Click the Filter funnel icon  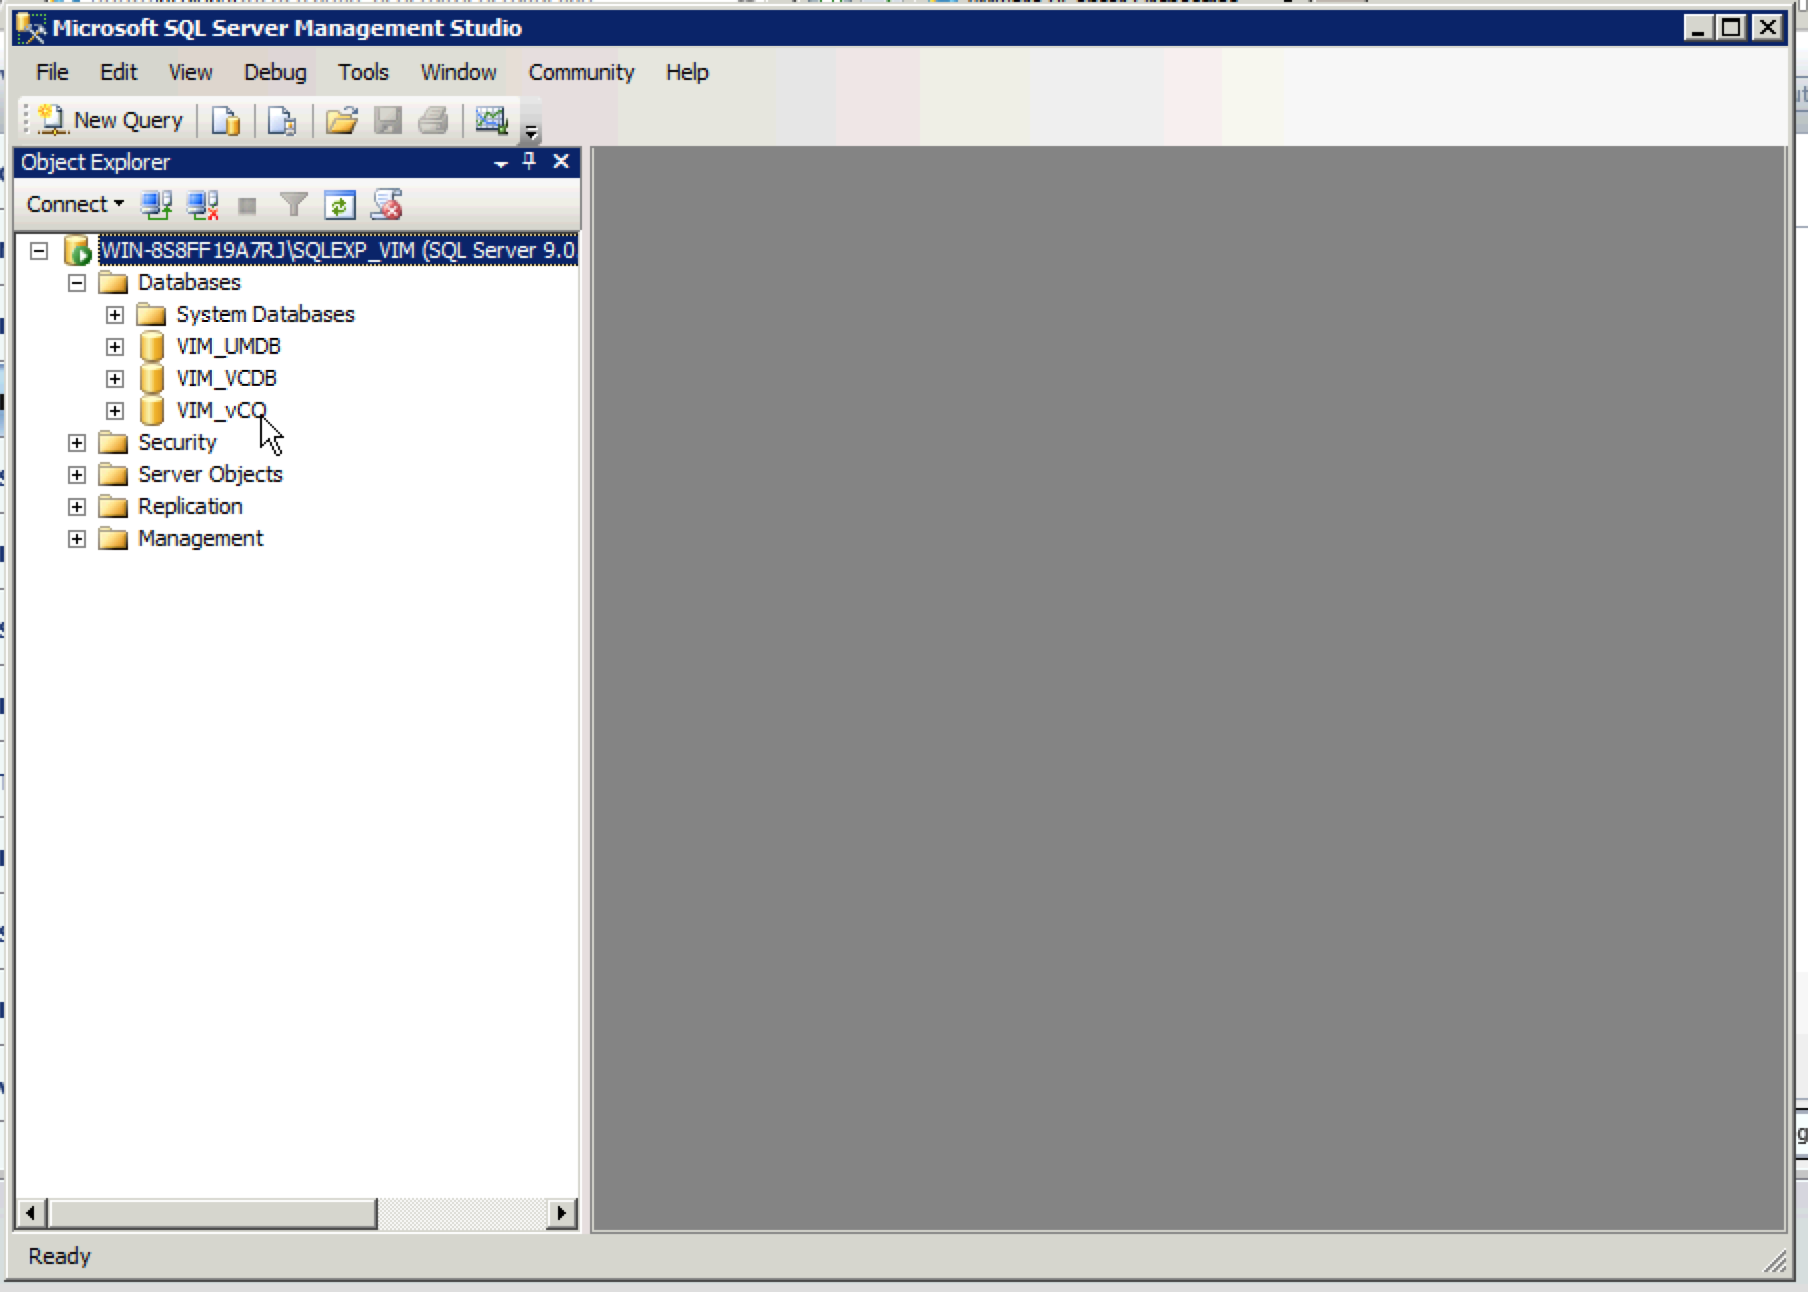pyautogui.click(x=293, y=205)
